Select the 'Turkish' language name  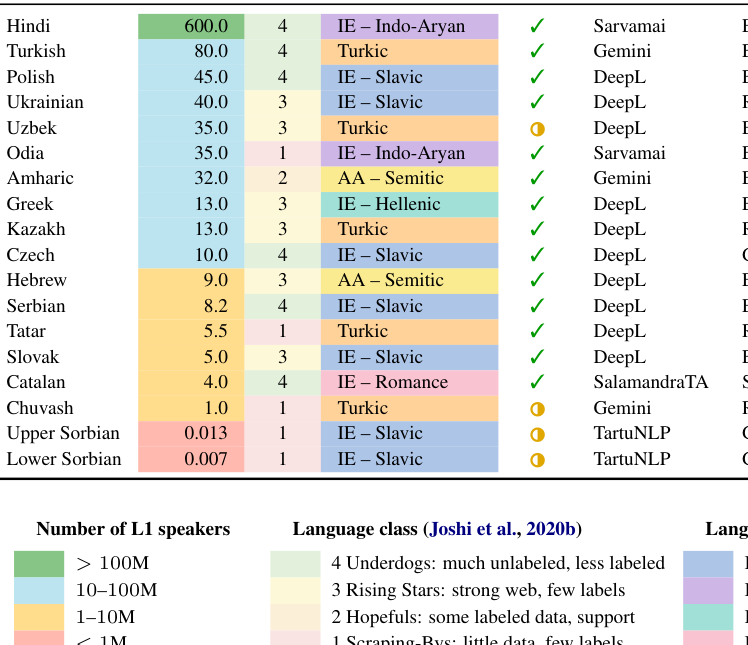36,51
